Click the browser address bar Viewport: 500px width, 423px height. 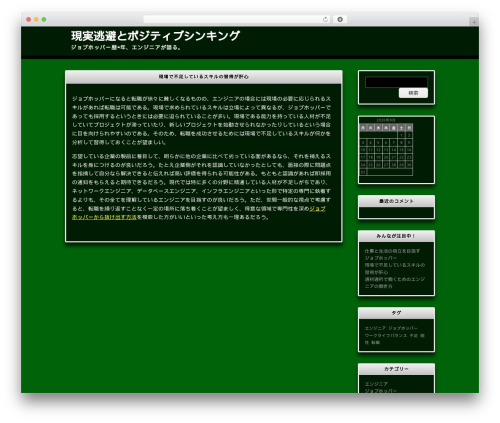(x=236, y=19)
